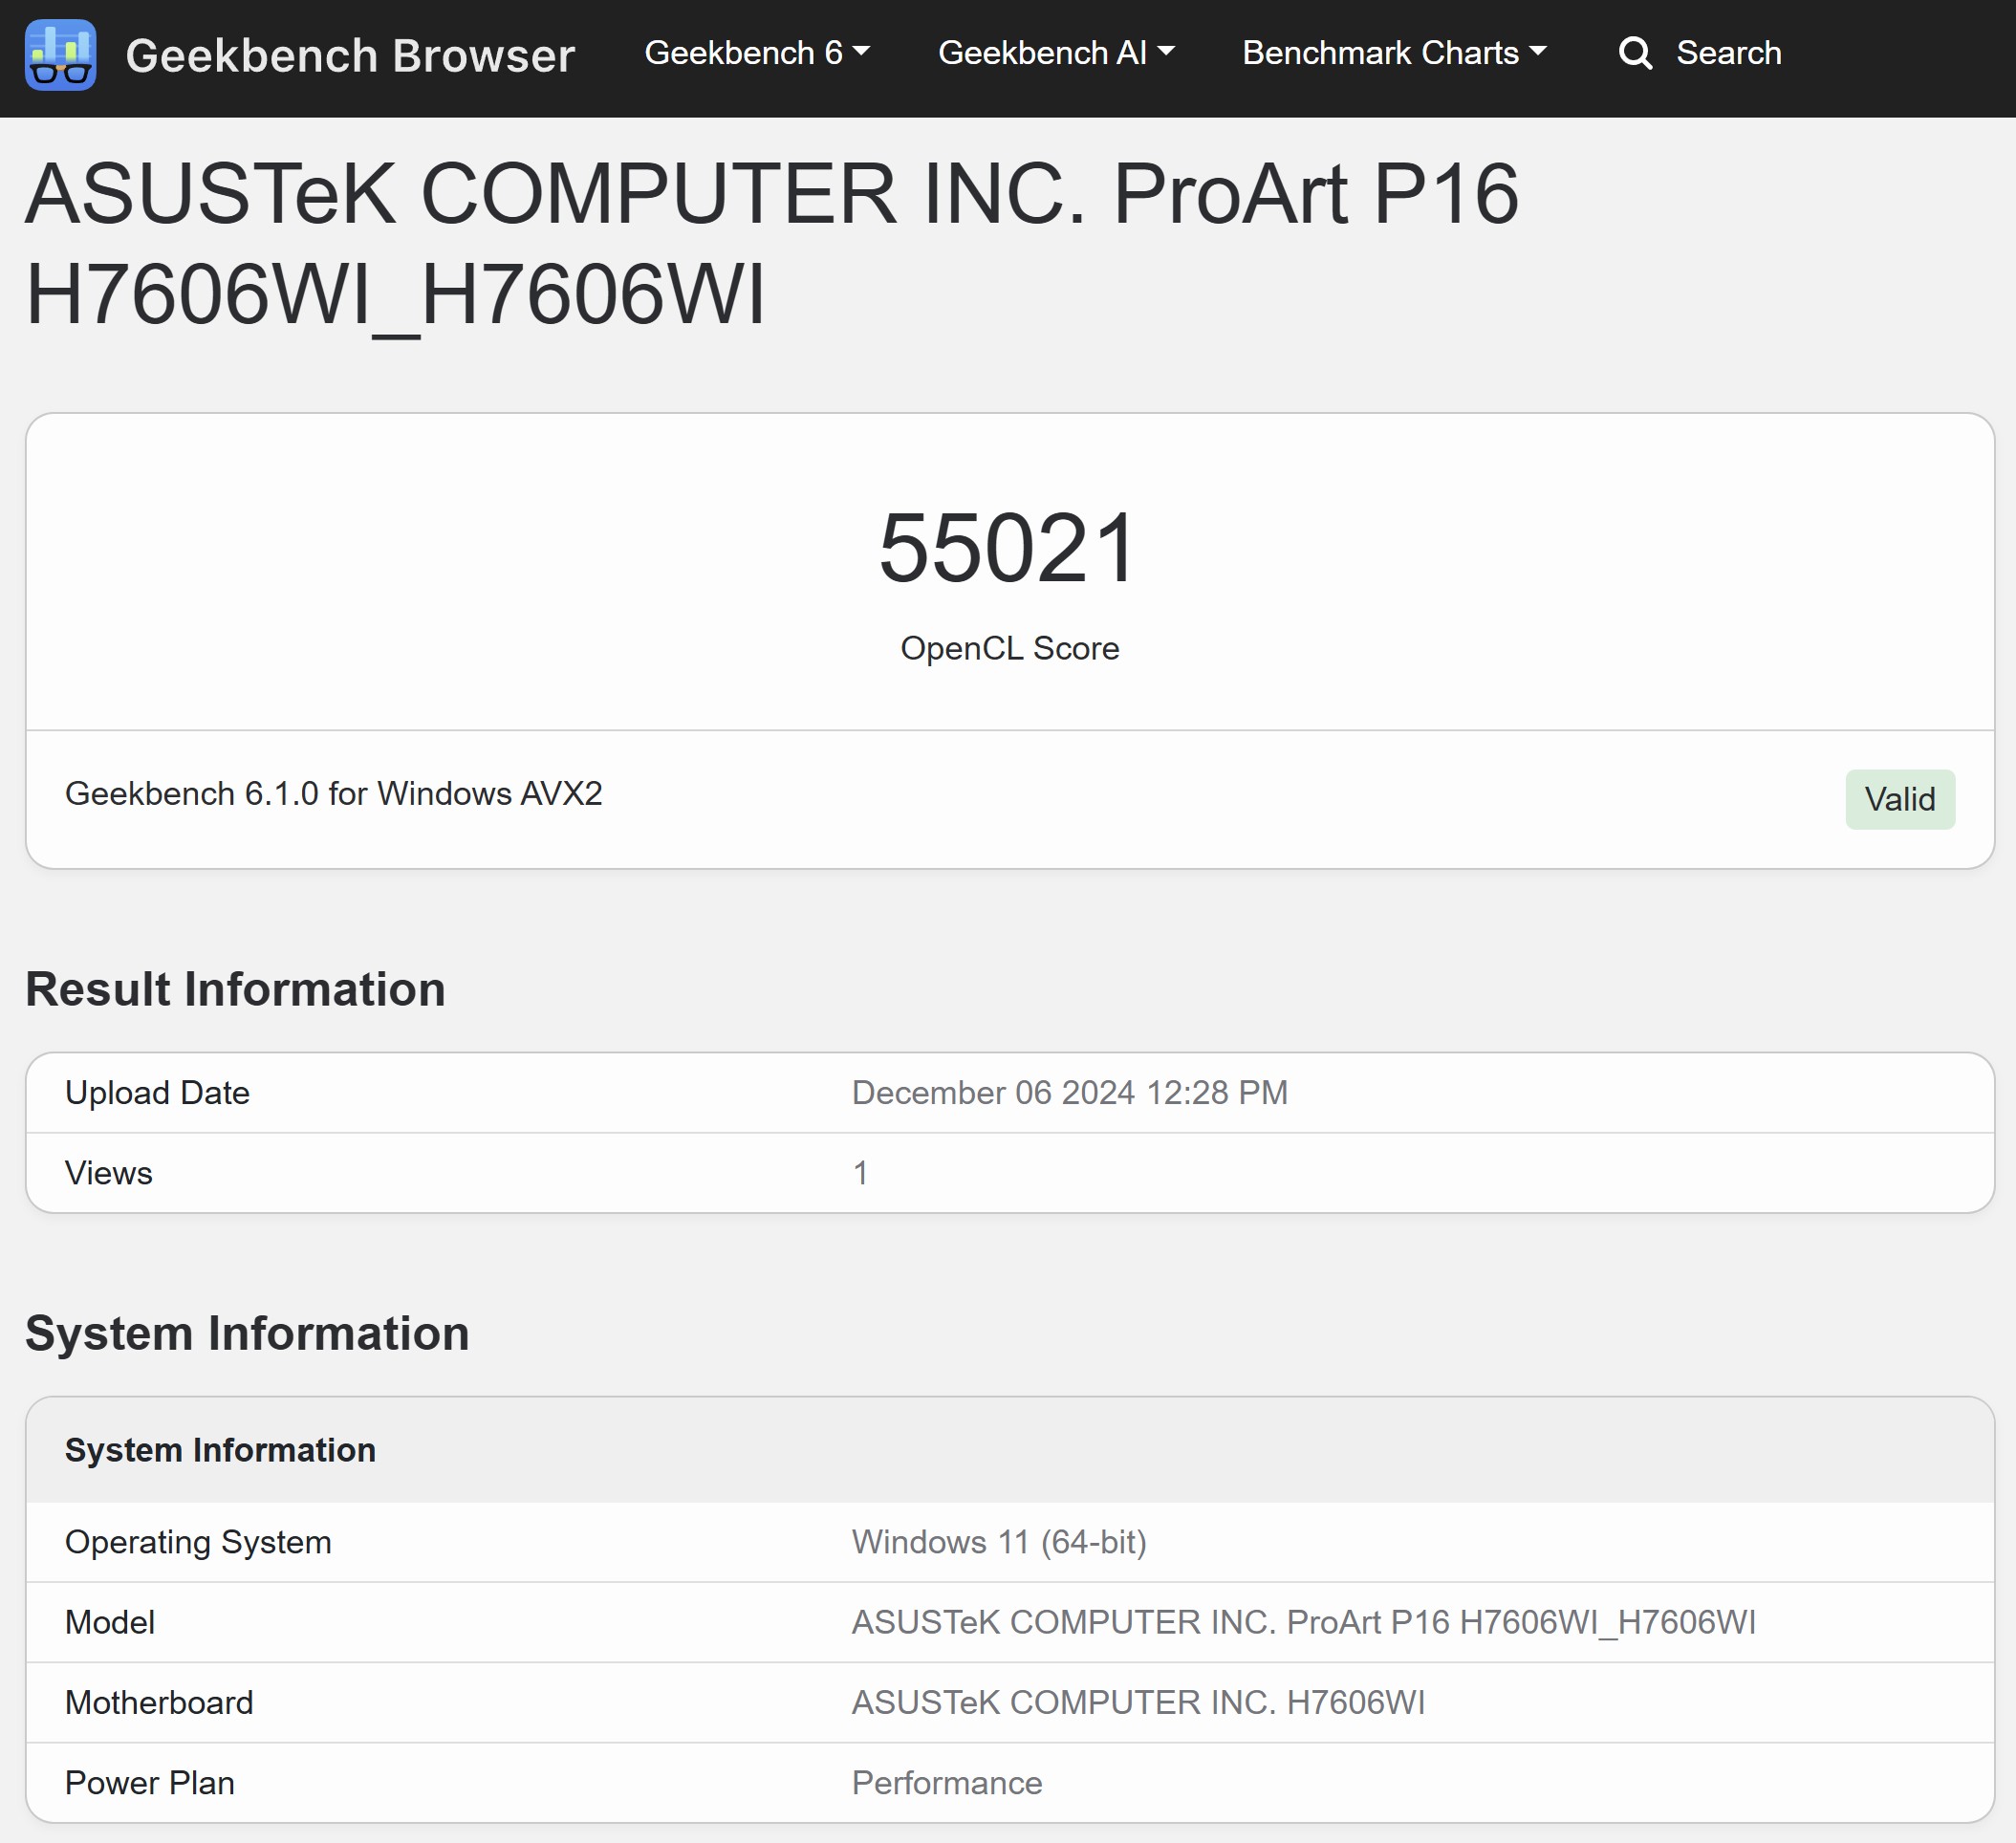Image resolution: width=2016 pixels, height=1843 pixels.
Task: Open the Geekbench Browser home link
Action: click(350, 55)
